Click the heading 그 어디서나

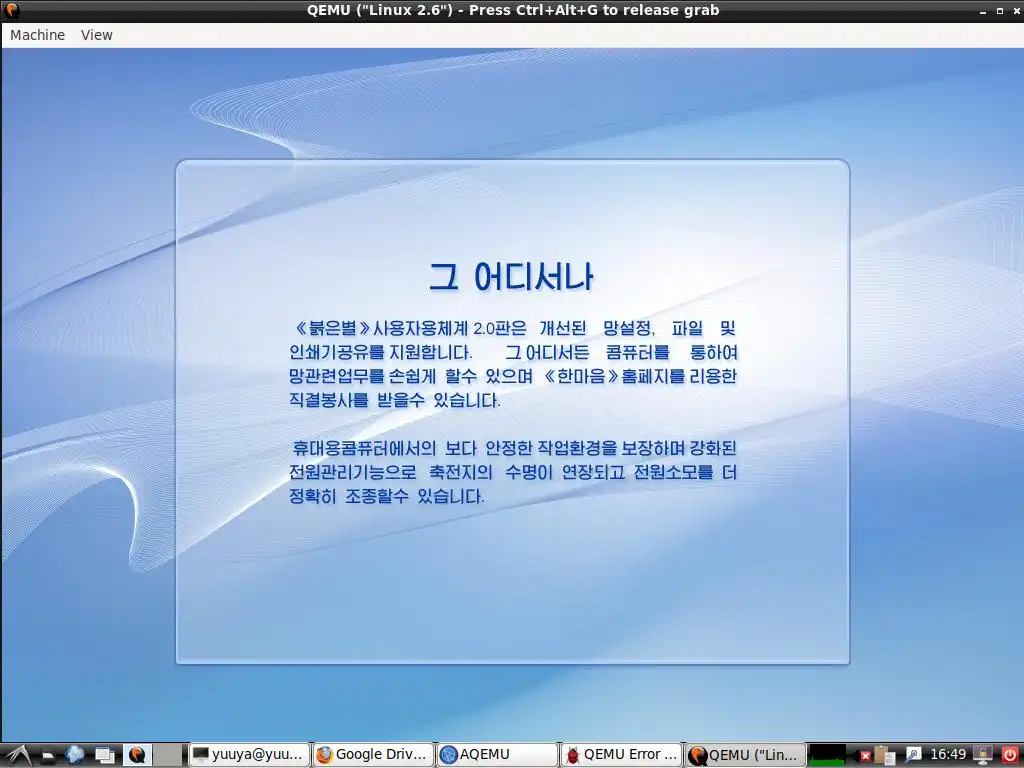pos(511,277)
